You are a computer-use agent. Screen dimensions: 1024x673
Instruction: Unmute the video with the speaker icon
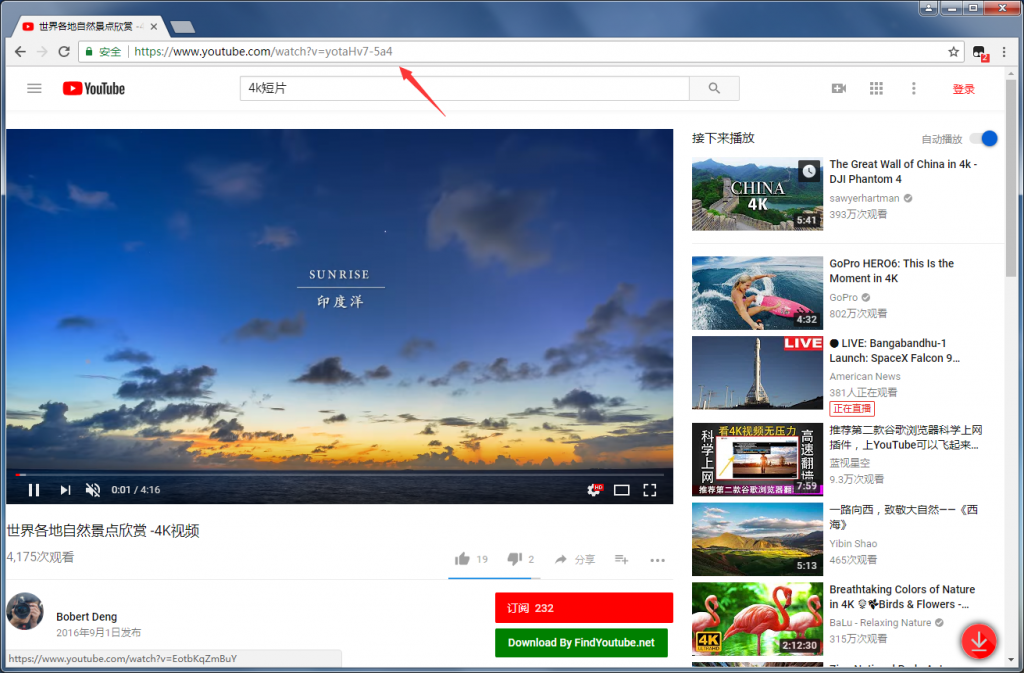point(93,490)
